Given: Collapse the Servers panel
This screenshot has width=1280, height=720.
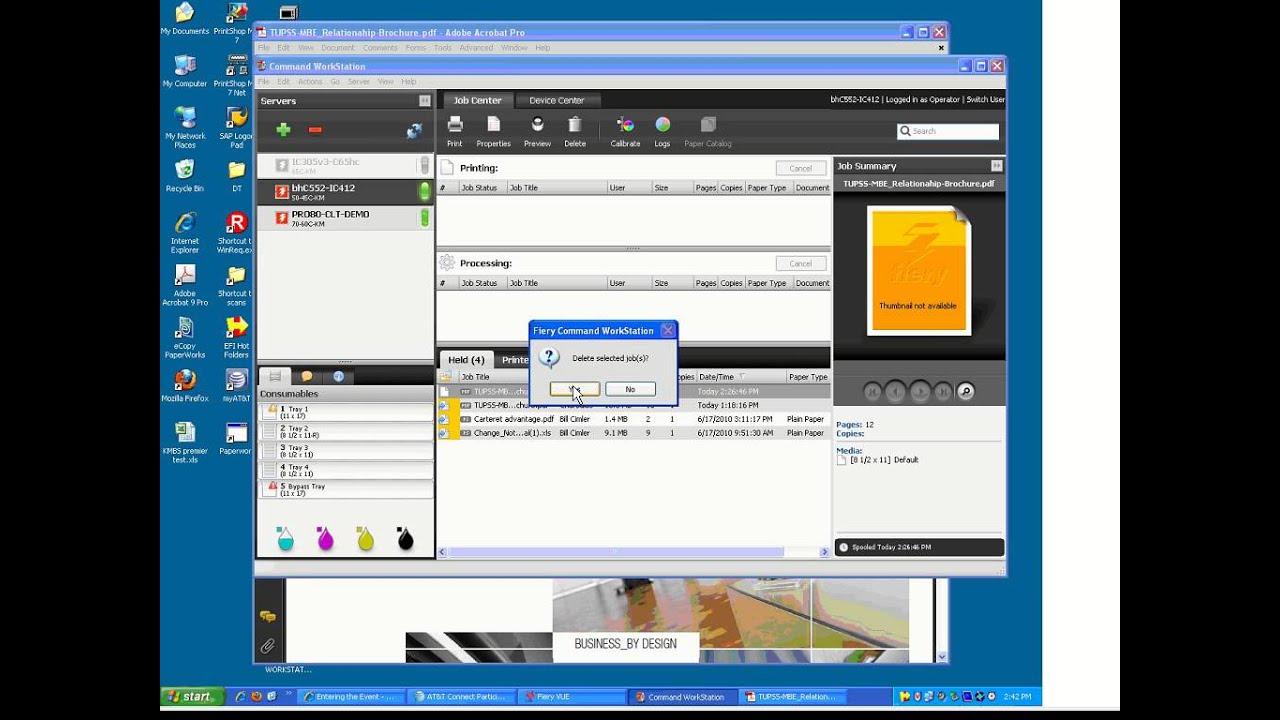Looking at the screenshot, I should pyautogui.click(x=425, y=101).
